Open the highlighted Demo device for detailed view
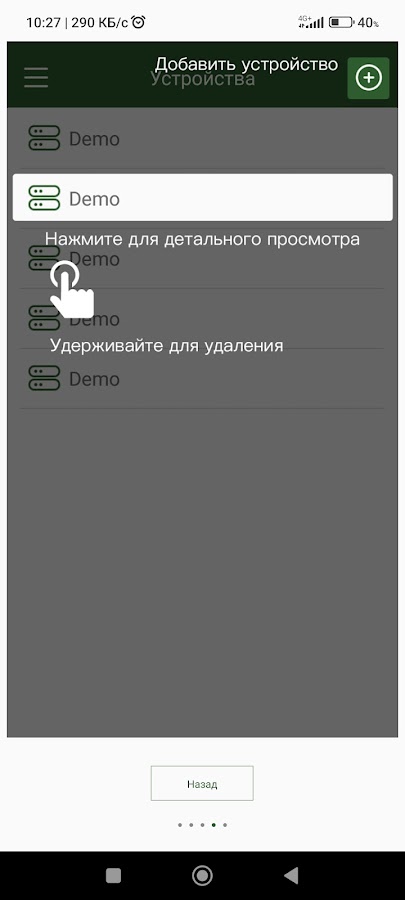This screenshot has height=900, width=405. click(x=202, y=197)
